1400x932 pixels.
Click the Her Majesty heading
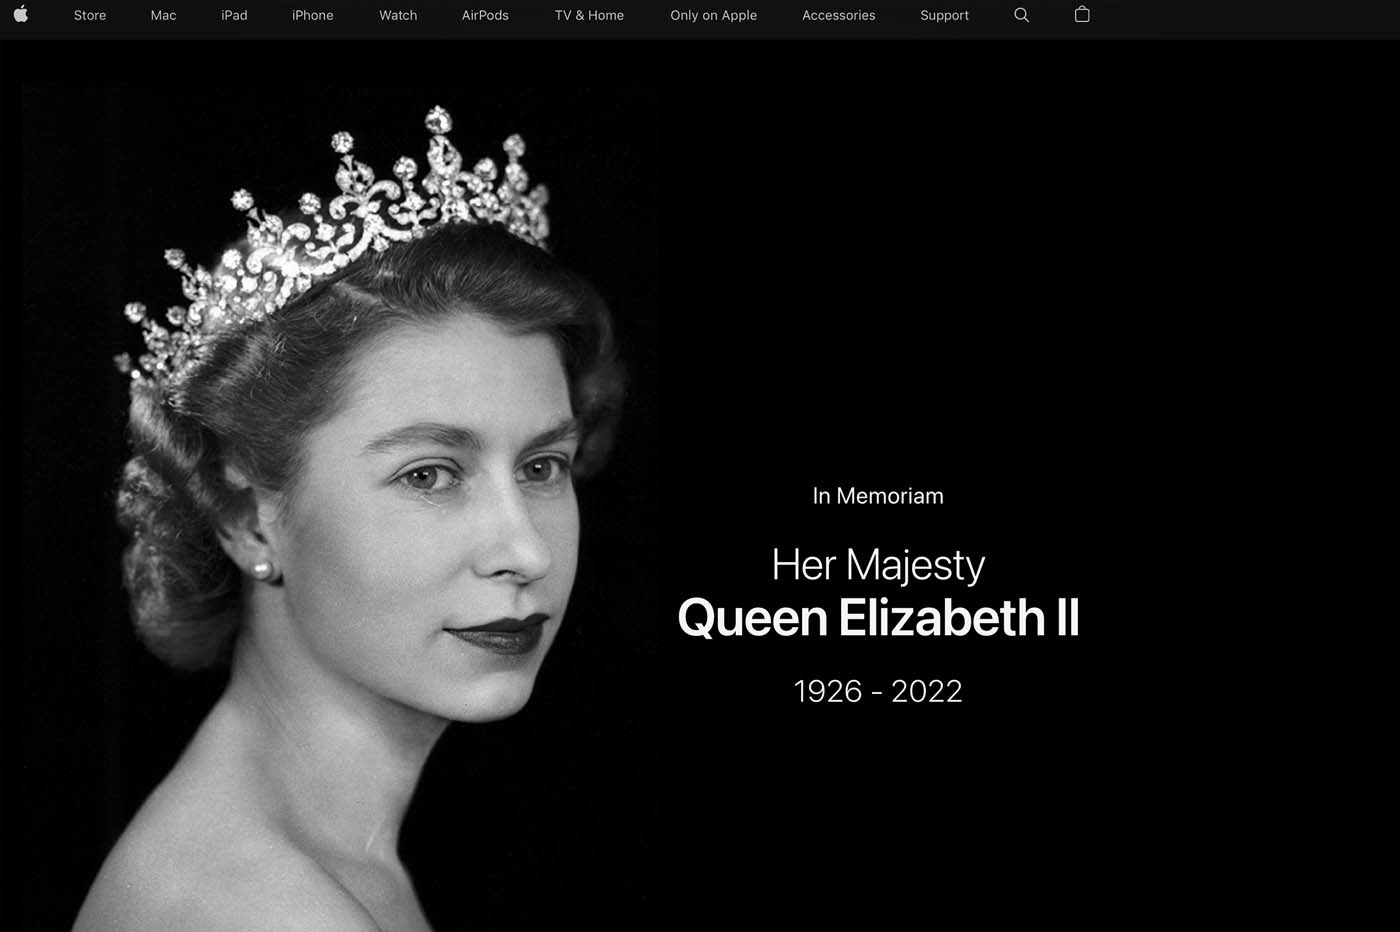coord(878,566)
